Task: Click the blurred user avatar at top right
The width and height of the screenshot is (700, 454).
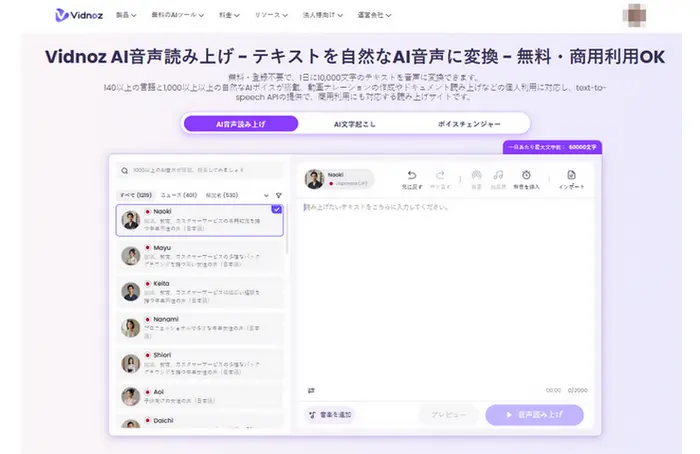Action: pyautogui.click(x=634, y=15)
